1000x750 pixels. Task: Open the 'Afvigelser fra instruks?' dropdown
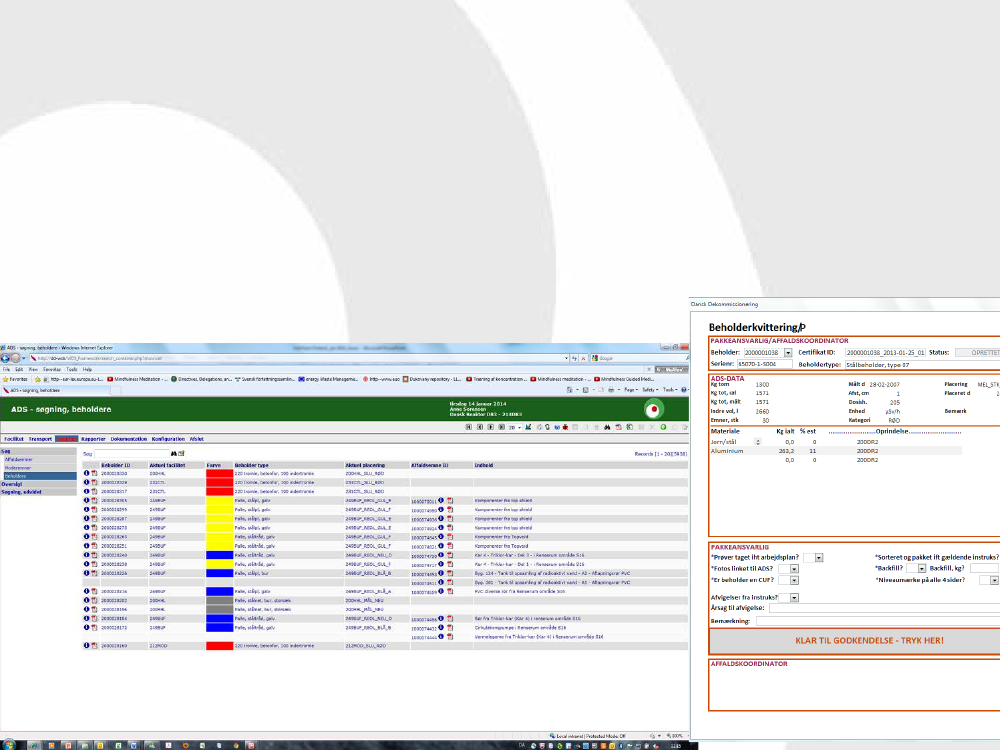click(794, 598)
